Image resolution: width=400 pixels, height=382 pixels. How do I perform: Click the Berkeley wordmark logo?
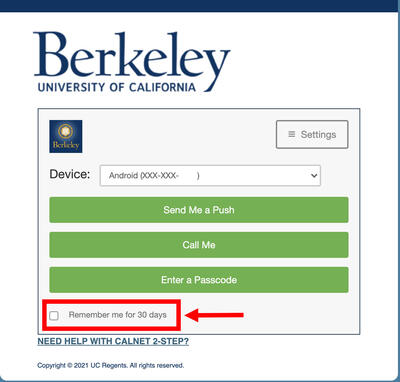pyautogui.click(x=132, y=62)
